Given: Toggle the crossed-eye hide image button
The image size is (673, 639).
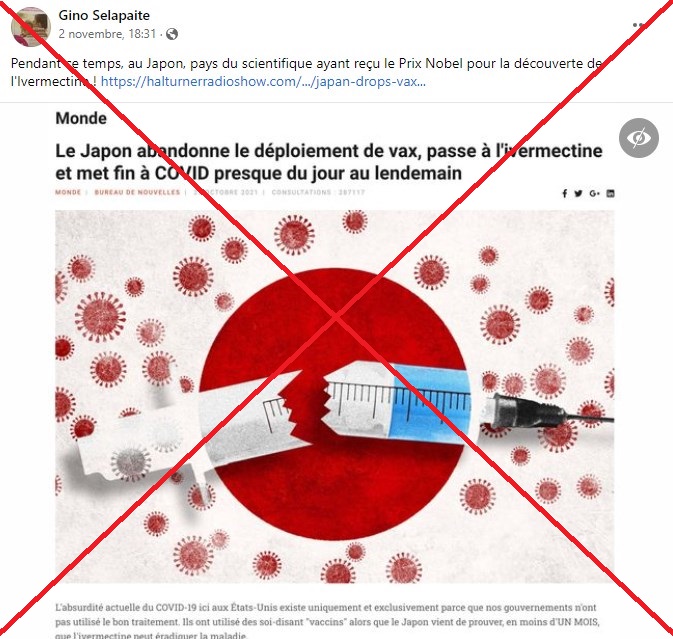Looking at the screenshot, I should tap(639, 138).
